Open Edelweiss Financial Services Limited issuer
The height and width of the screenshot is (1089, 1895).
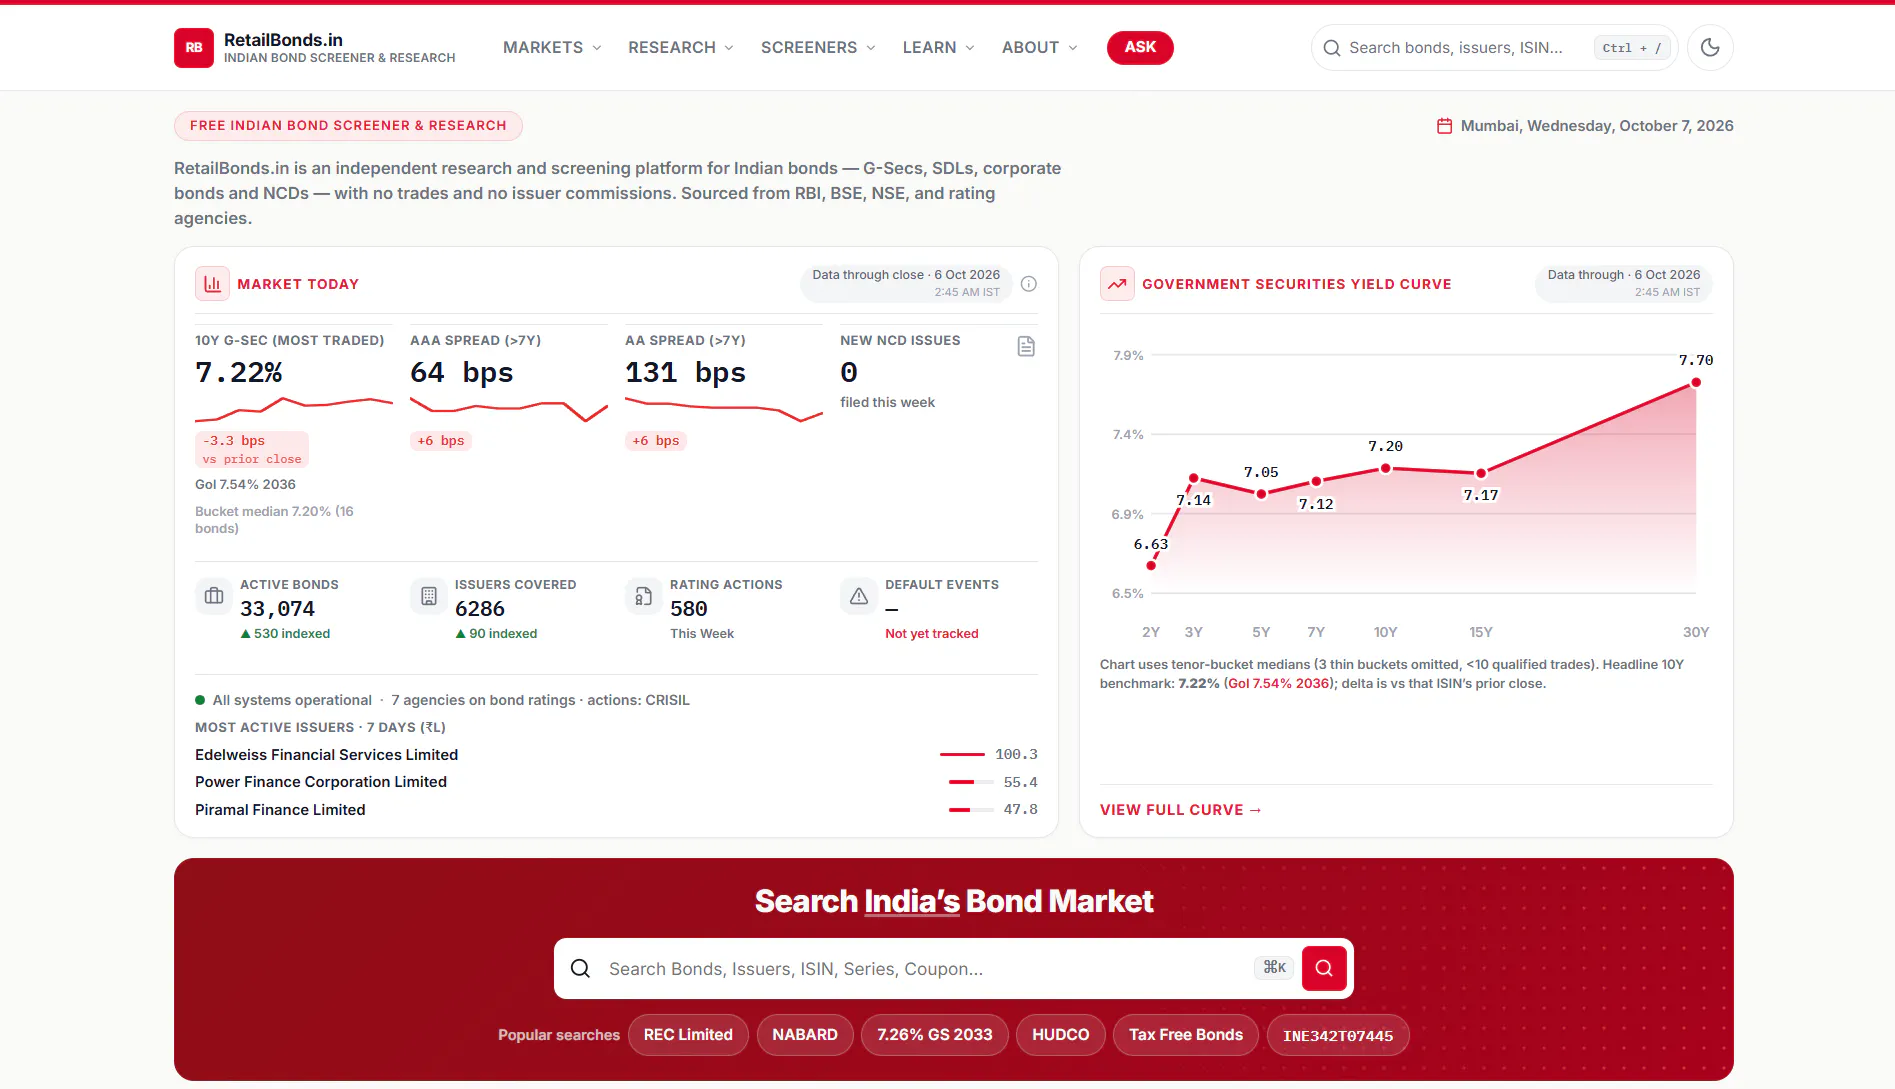coord(326,755)
